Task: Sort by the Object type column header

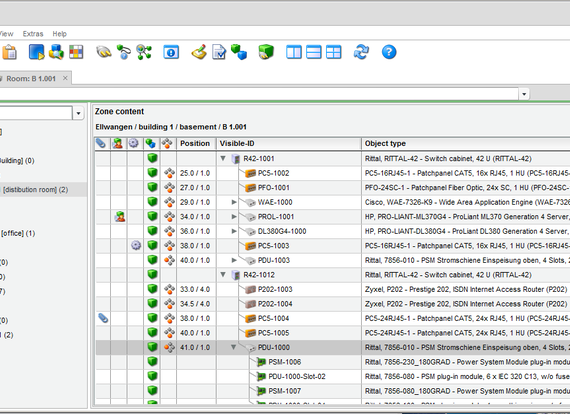Action: point(466,144)
